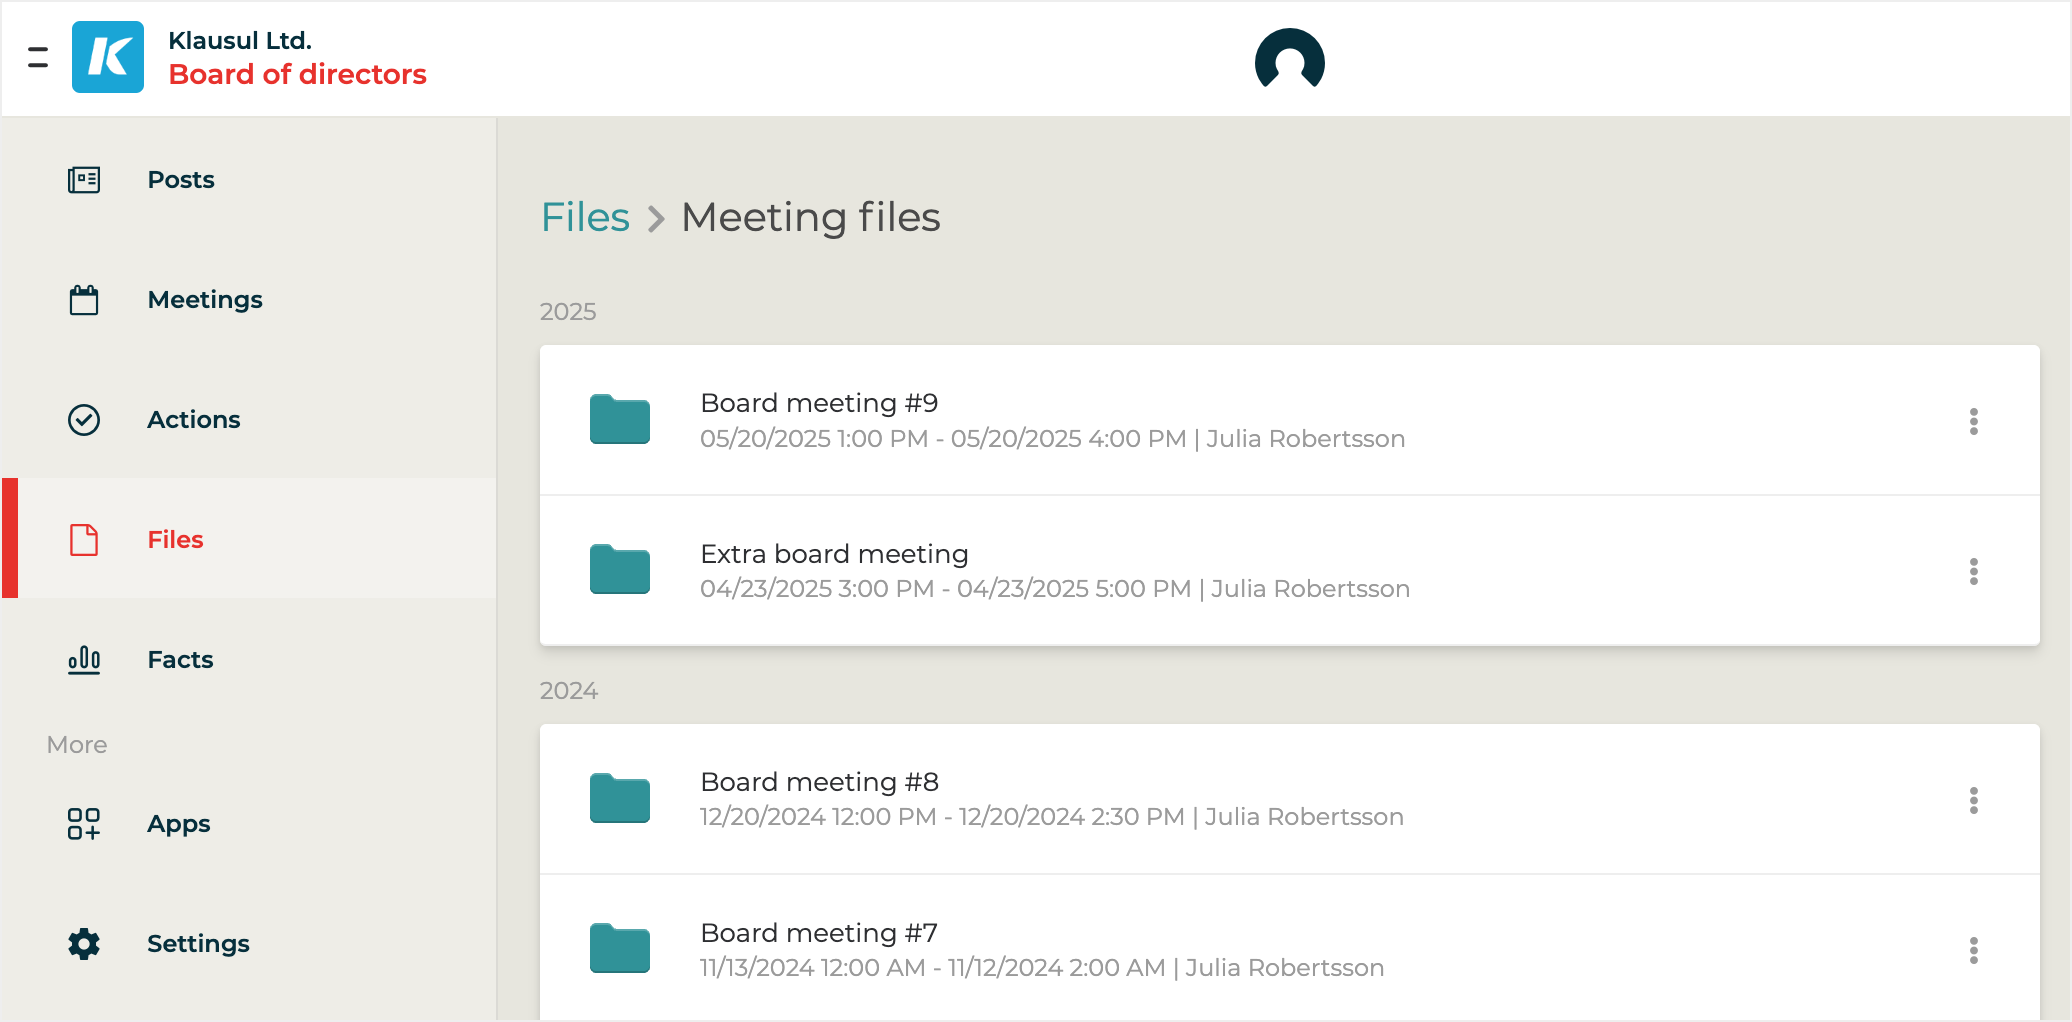The width and height of the screenshot is (2072, 1022).
Task: Click the Actions checkmark icon
Action: coord(84,420)
